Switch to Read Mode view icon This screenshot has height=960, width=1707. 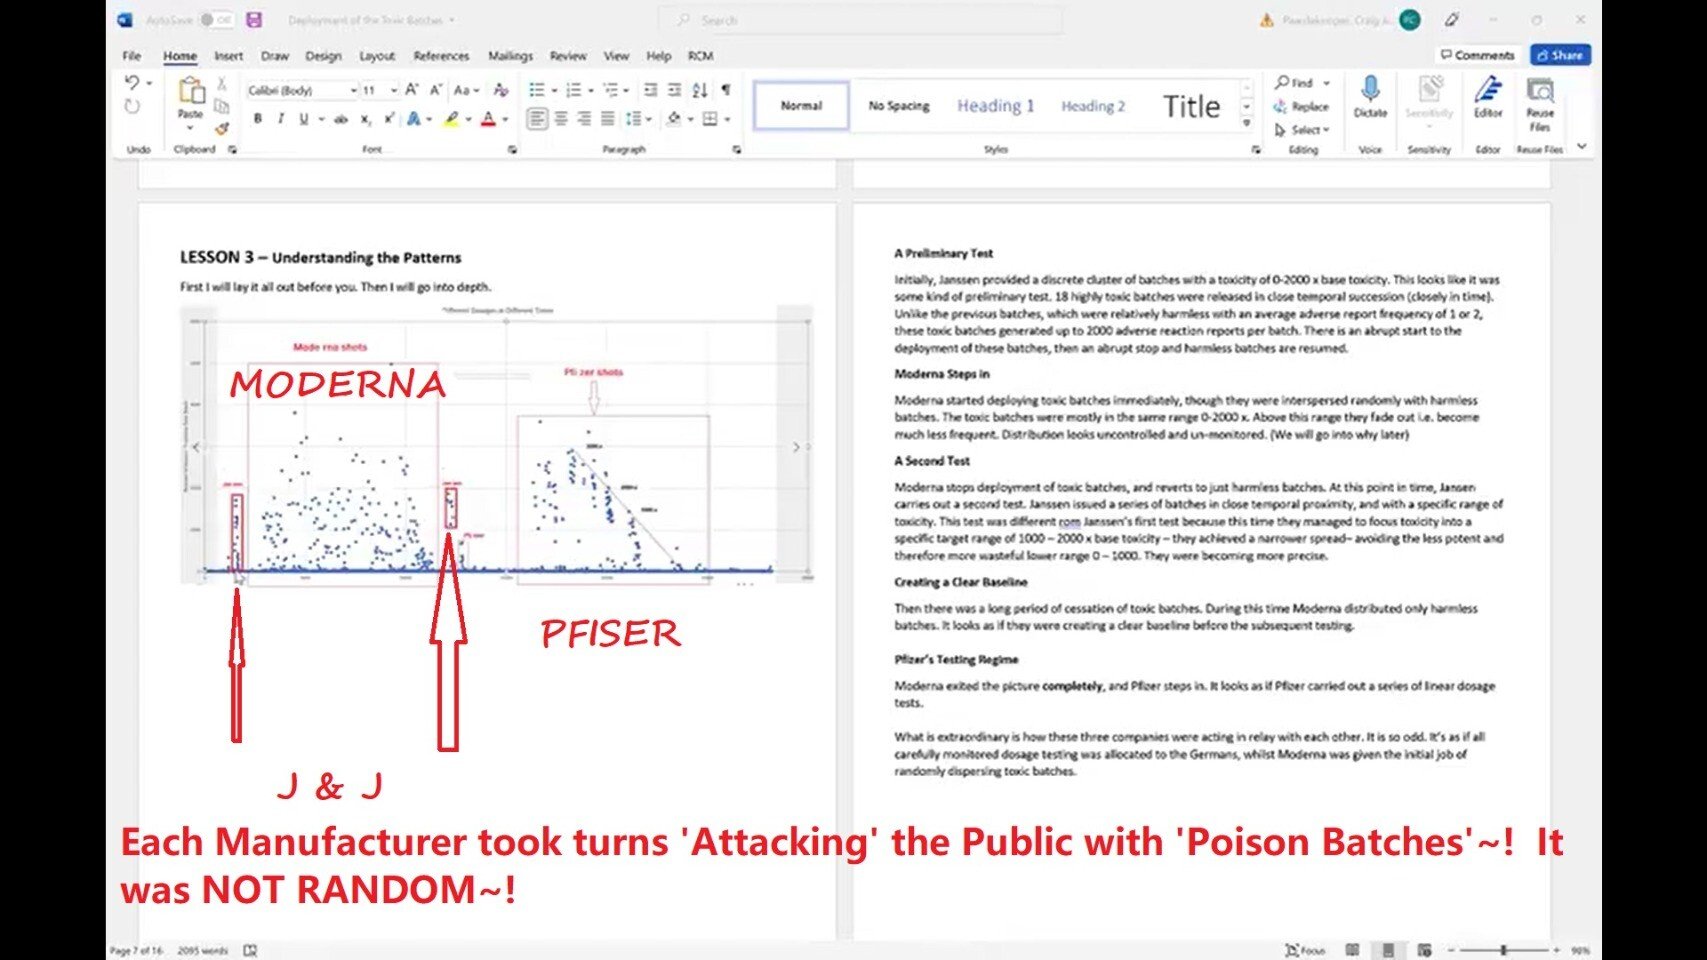coord(1352,950)
